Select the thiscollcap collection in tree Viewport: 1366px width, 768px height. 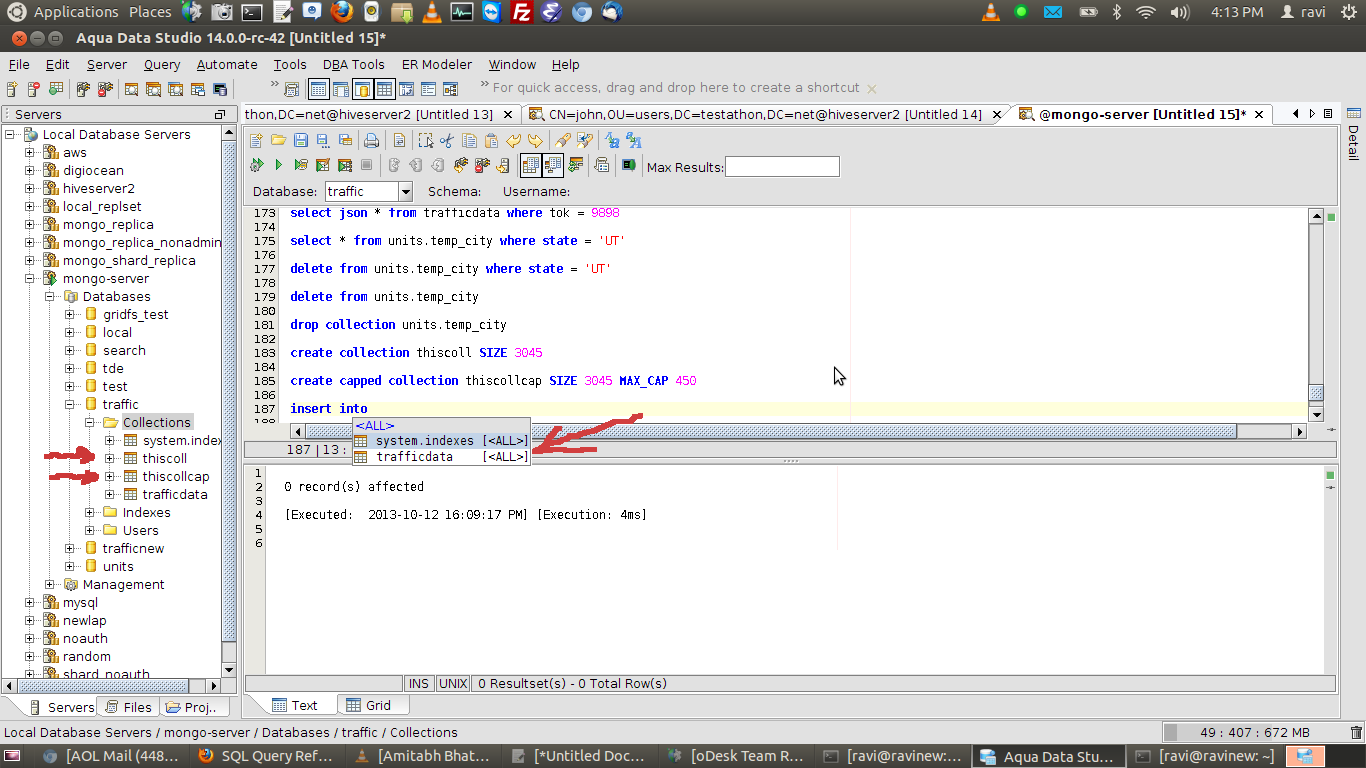[x=175, y=476]
